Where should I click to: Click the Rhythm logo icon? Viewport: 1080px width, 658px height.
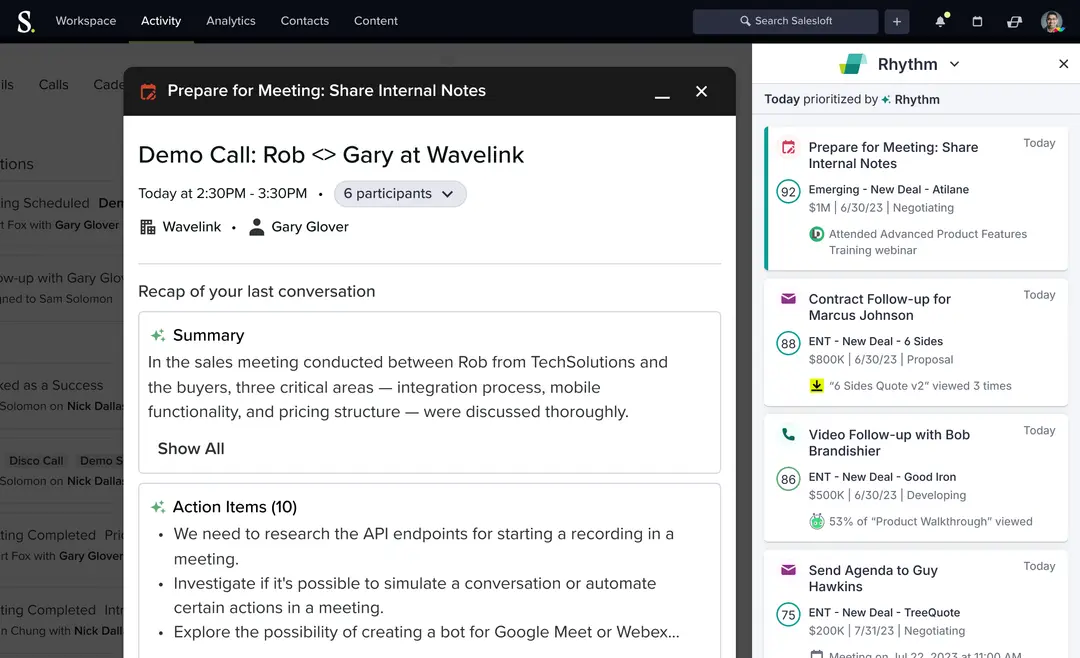tap(853, 64)
